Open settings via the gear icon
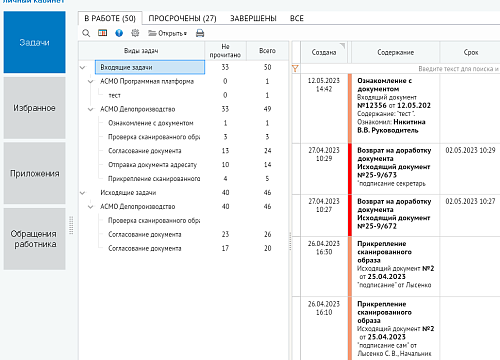Screen dimensions: 500x360 135,33
